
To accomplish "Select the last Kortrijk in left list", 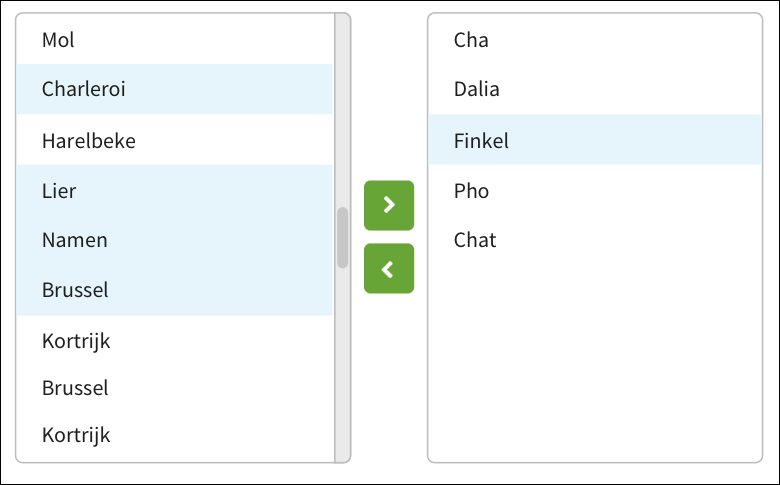I will [x=174, y=435].
